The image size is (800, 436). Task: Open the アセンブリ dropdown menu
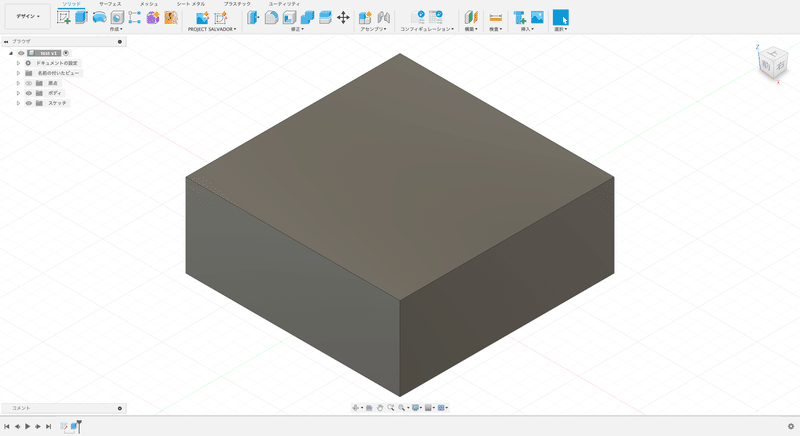(373, 29)
